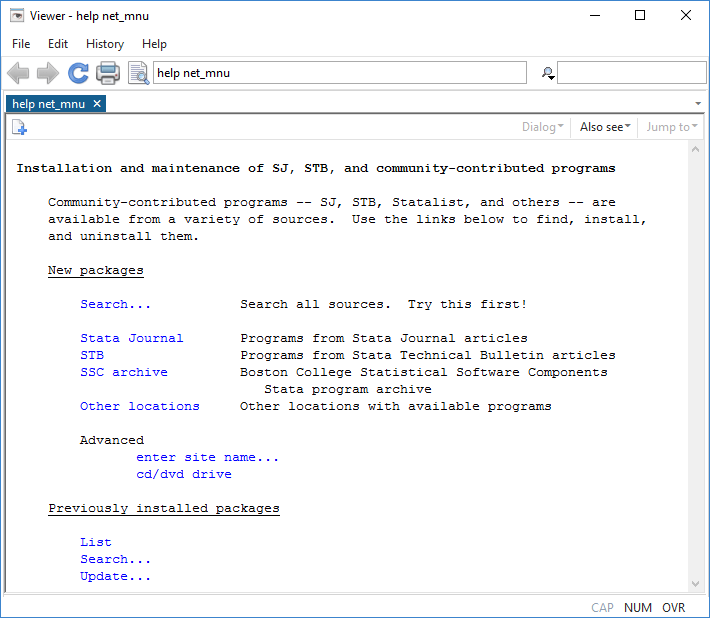Open the search magnifier options dropdown
The height and width of the screenshot is (618, 710).
coord(548,73)
